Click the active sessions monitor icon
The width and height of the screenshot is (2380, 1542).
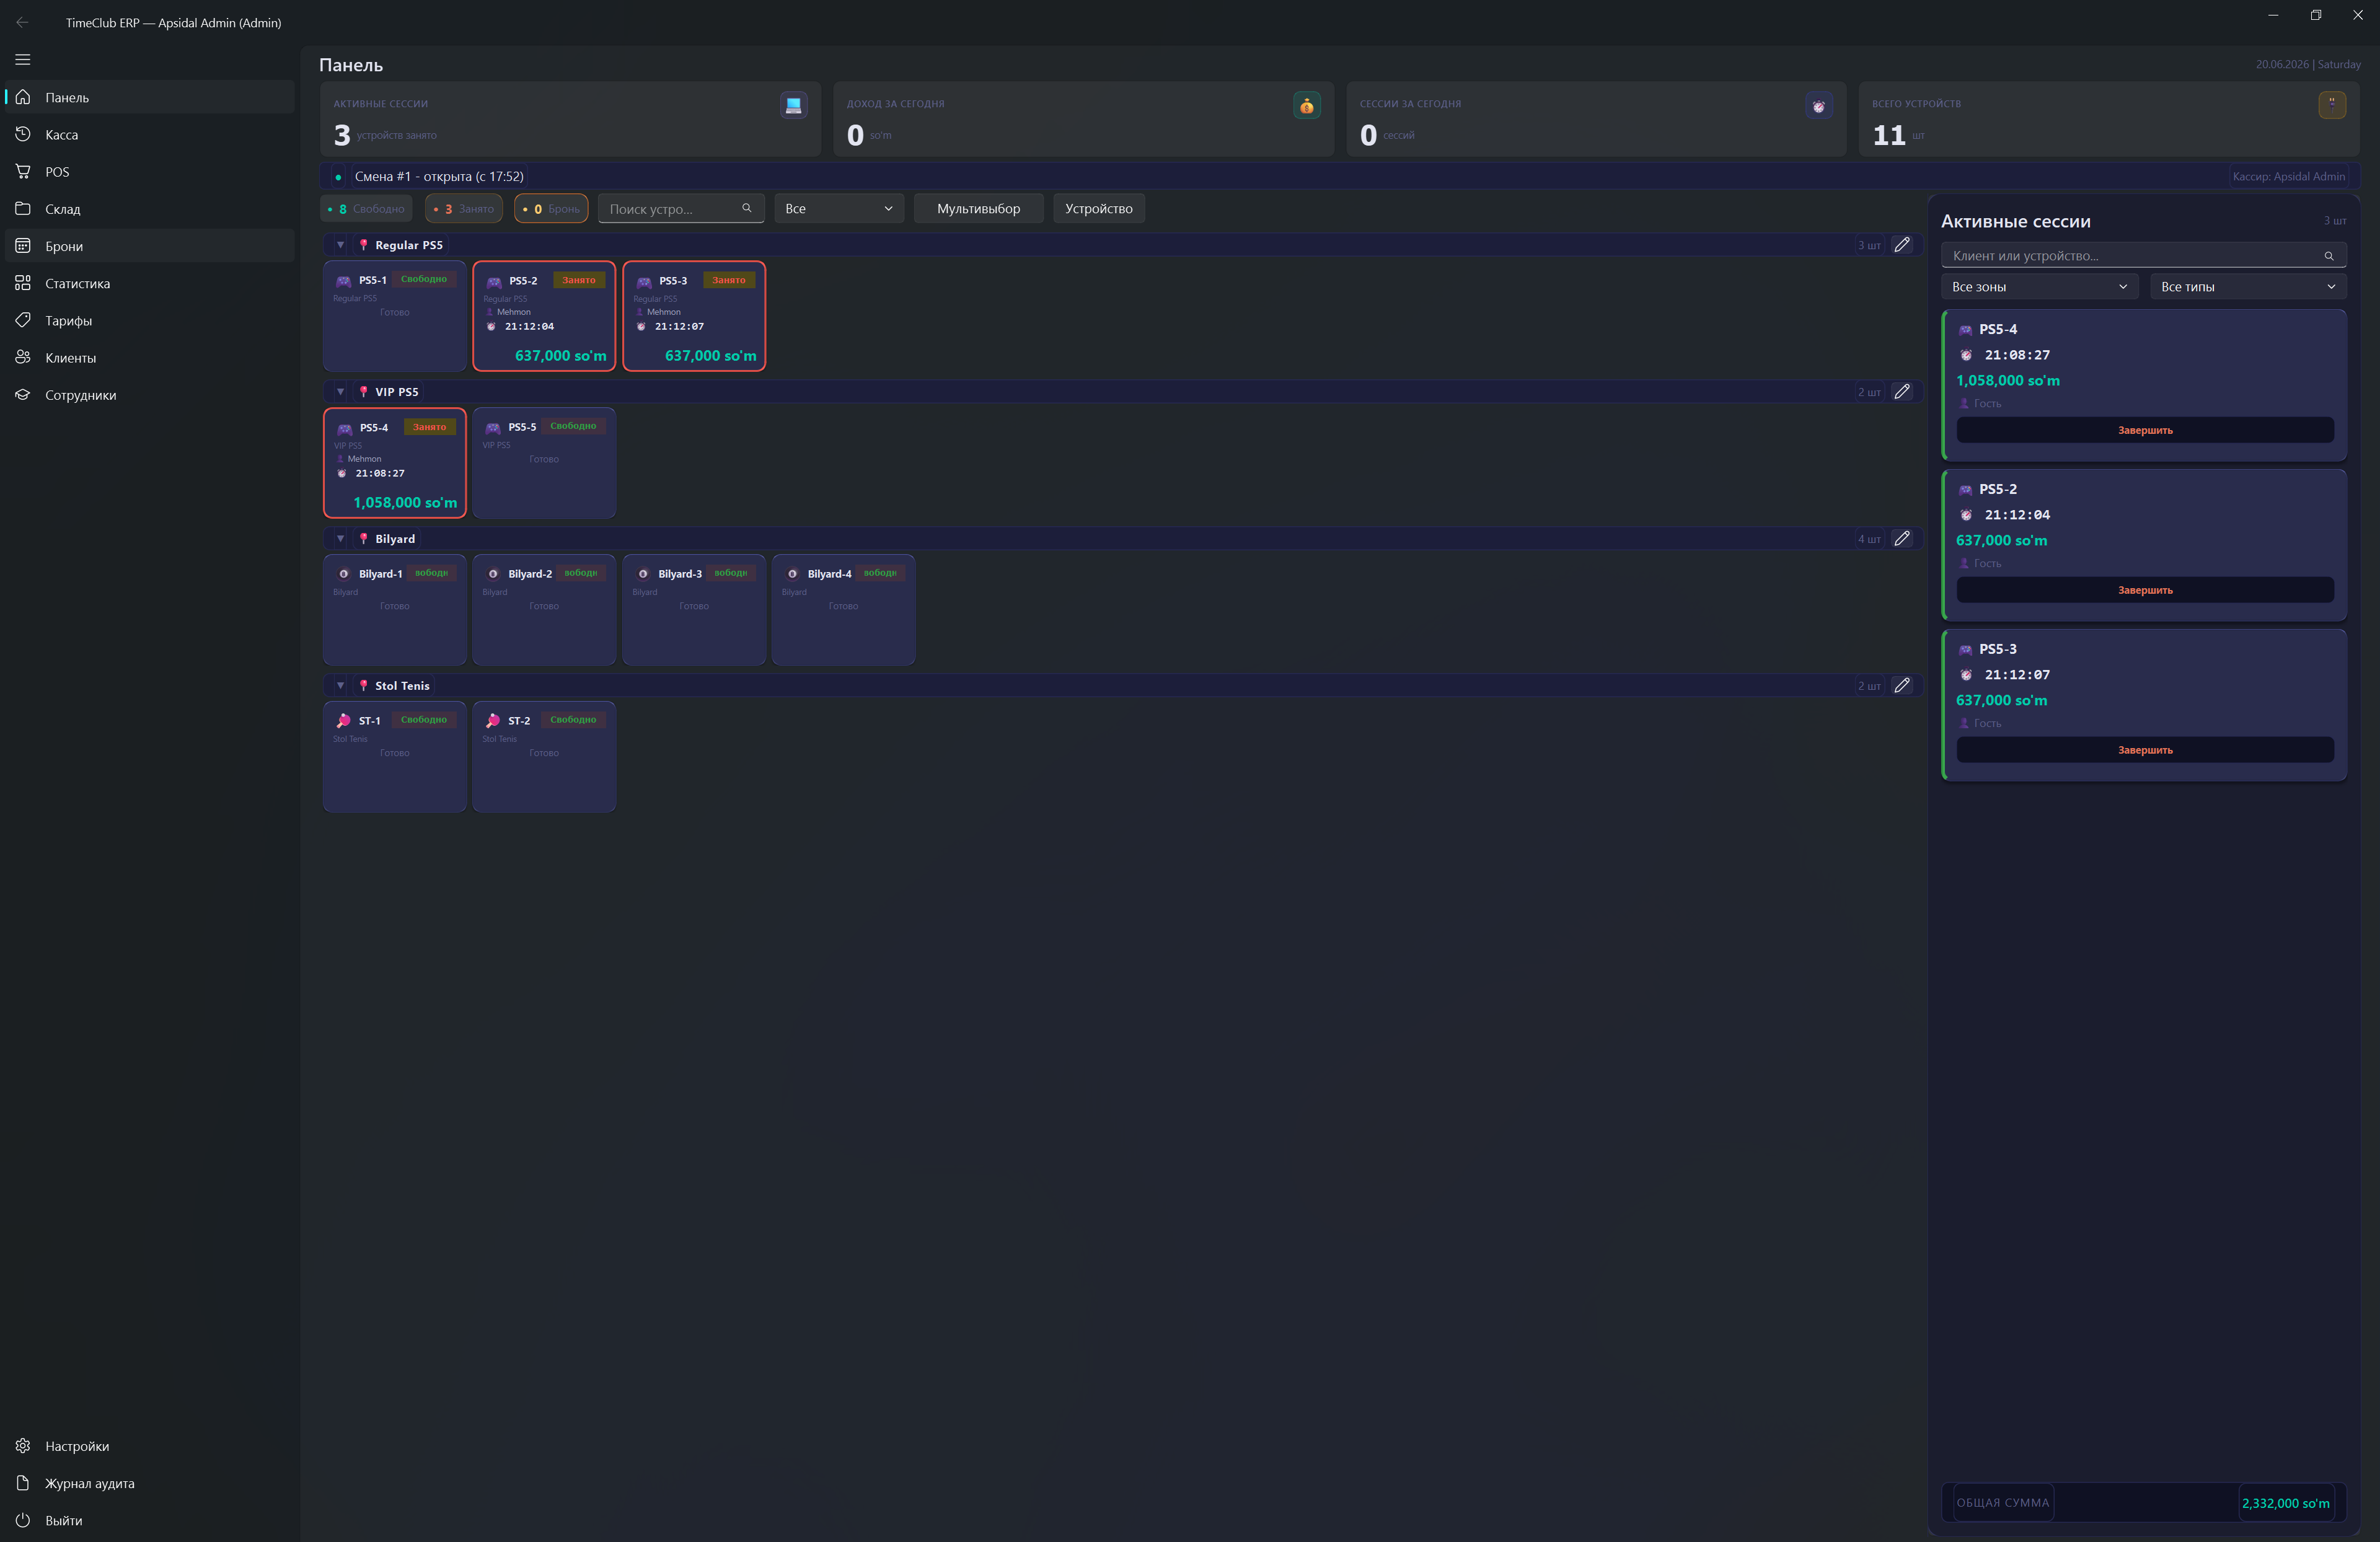794,105
